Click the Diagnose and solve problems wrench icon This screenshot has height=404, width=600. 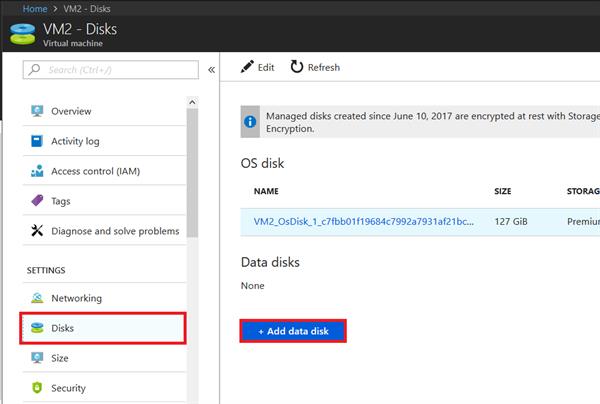[37, 231]
